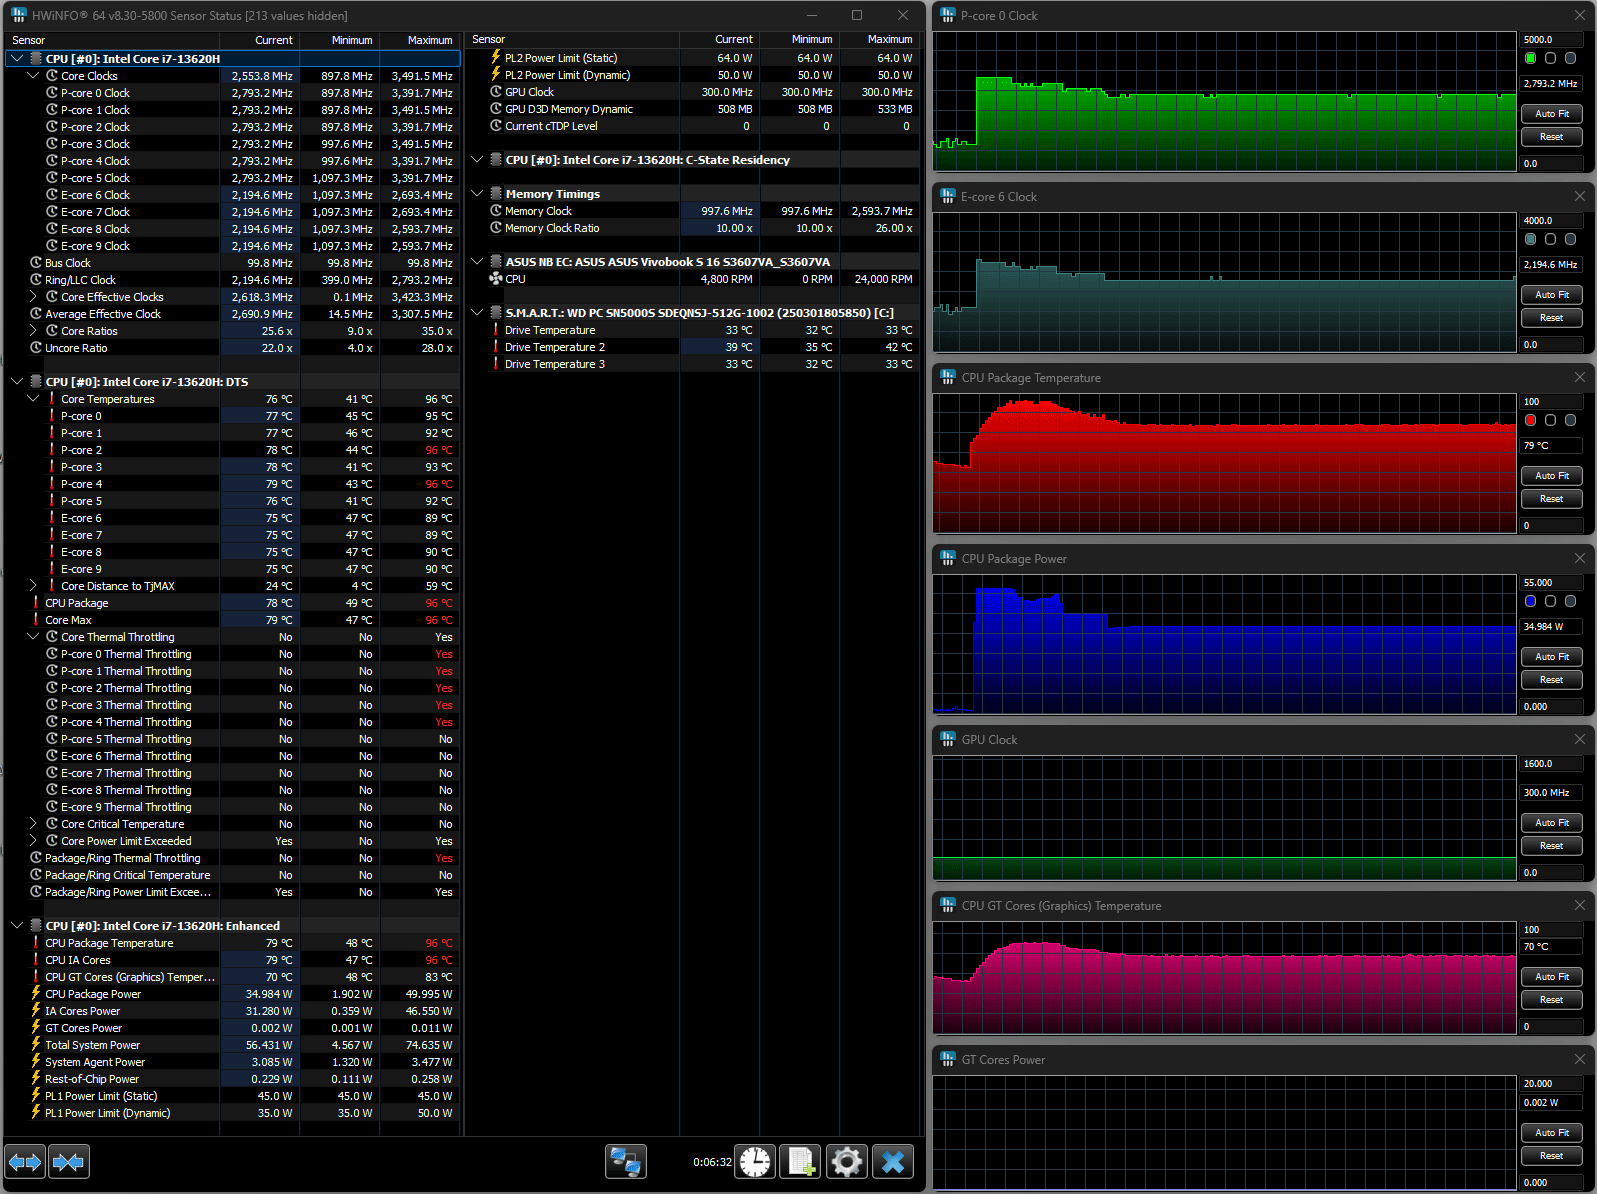The width and height of the screenshot is (1597, 1194).
Task: Click the red color swatch in CPU Package Temperature
Action: click(1530, 420)
